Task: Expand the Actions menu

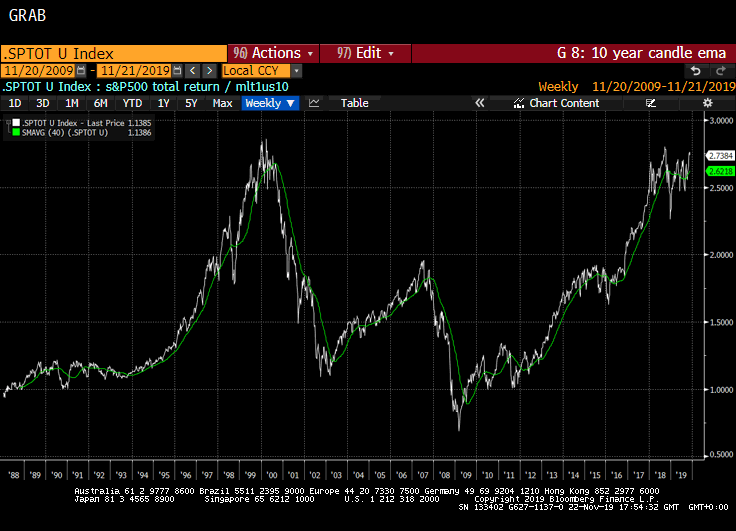Action: click(274, 53)
